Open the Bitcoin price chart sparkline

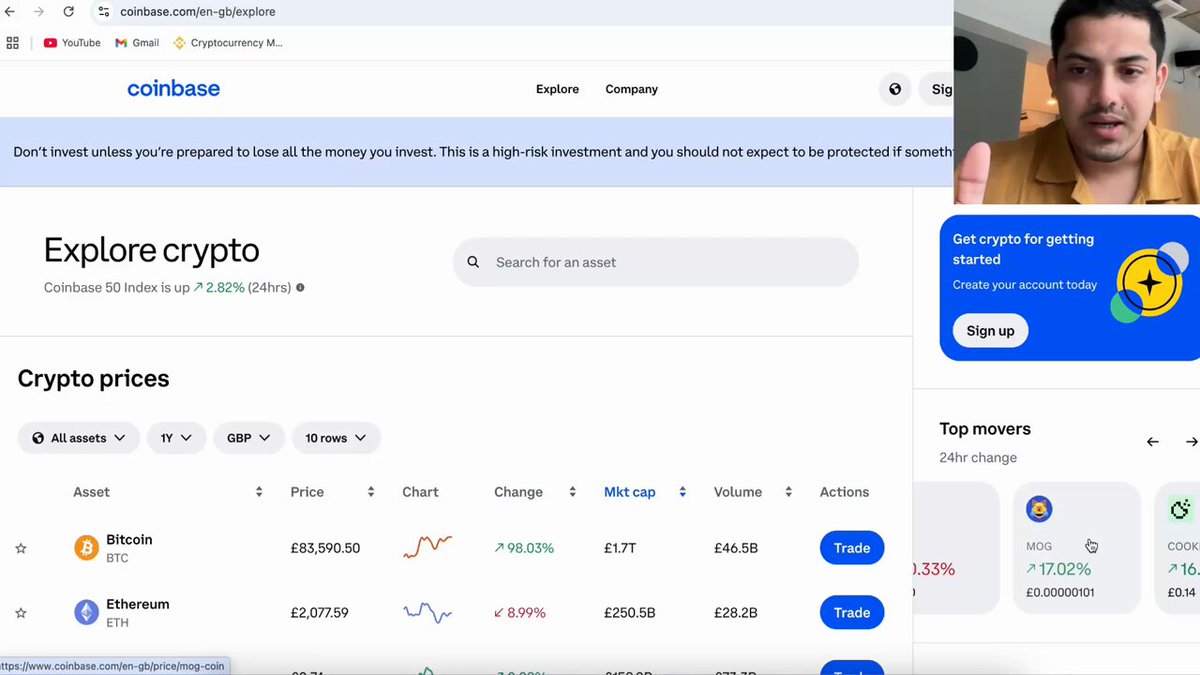pos(428,547)
